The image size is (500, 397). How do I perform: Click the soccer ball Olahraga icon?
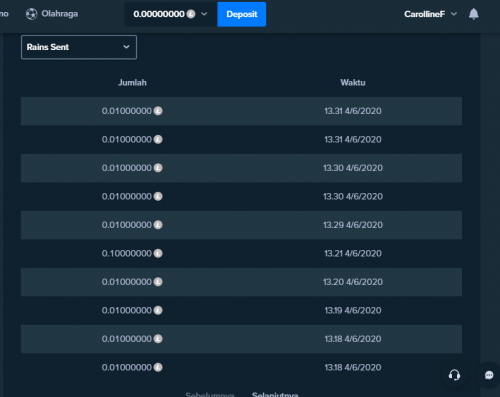[31, 14]
